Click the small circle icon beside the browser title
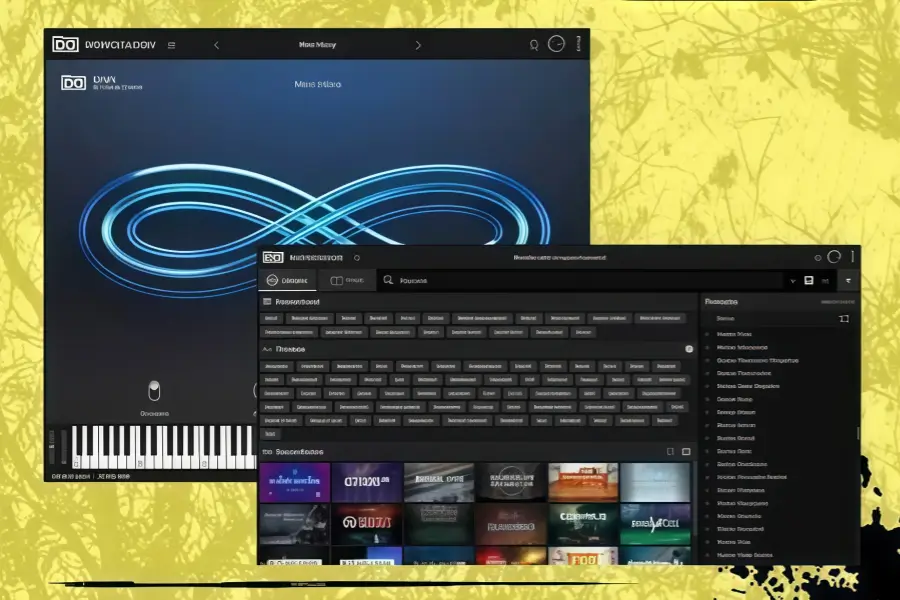 point(357,258)
